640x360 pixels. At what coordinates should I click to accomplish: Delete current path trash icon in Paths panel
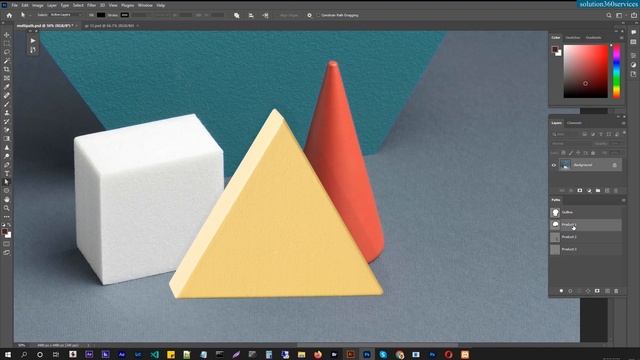[x=616, y=291]
